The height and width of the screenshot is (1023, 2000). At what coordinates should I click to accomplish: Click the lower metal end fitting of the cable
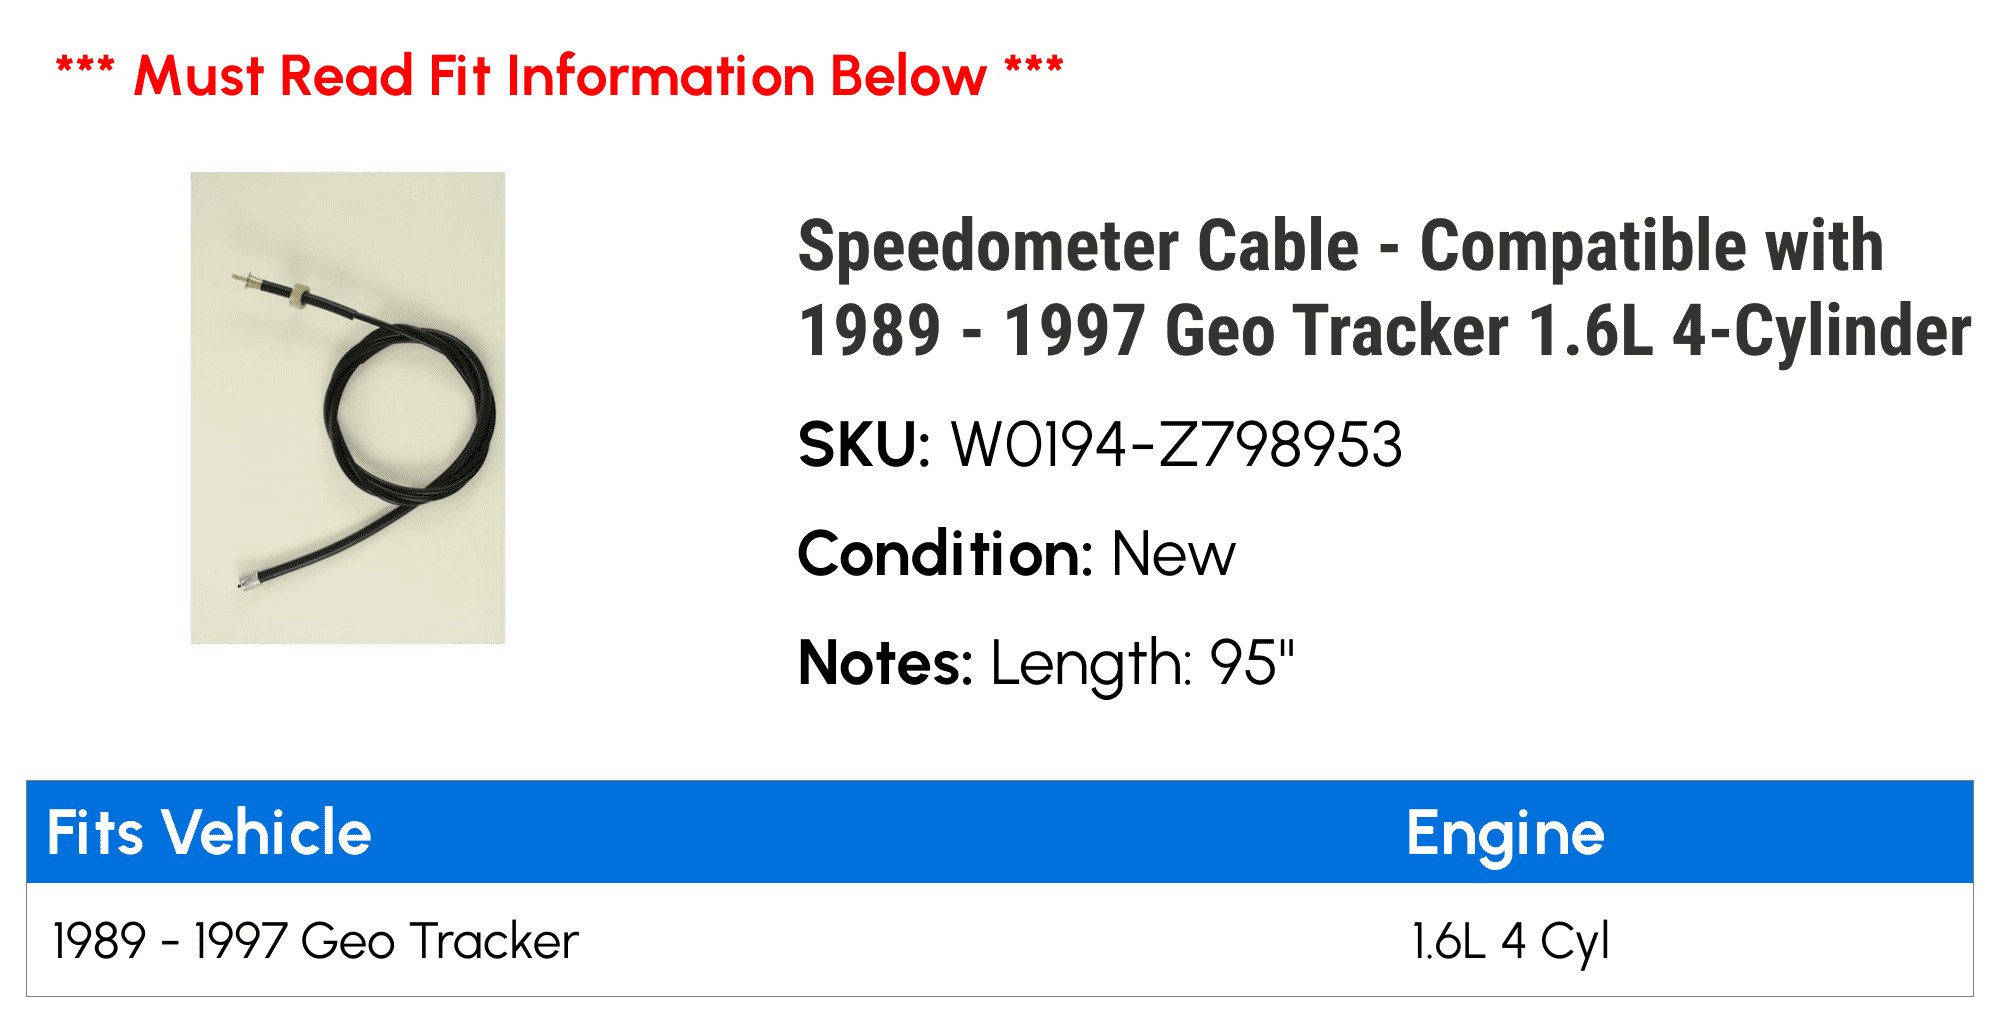click(250, 579)
